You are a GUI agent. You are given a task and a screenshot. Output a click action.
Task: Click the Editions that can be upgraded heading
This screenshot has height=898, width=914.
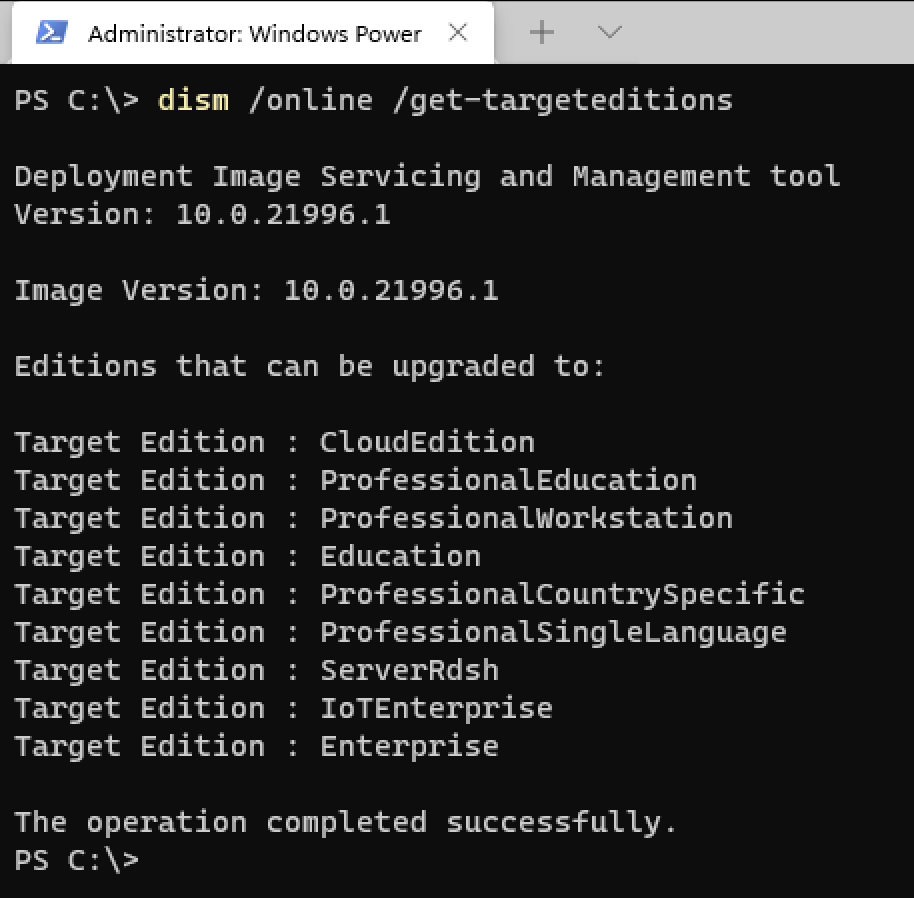(x=310, y=367)
